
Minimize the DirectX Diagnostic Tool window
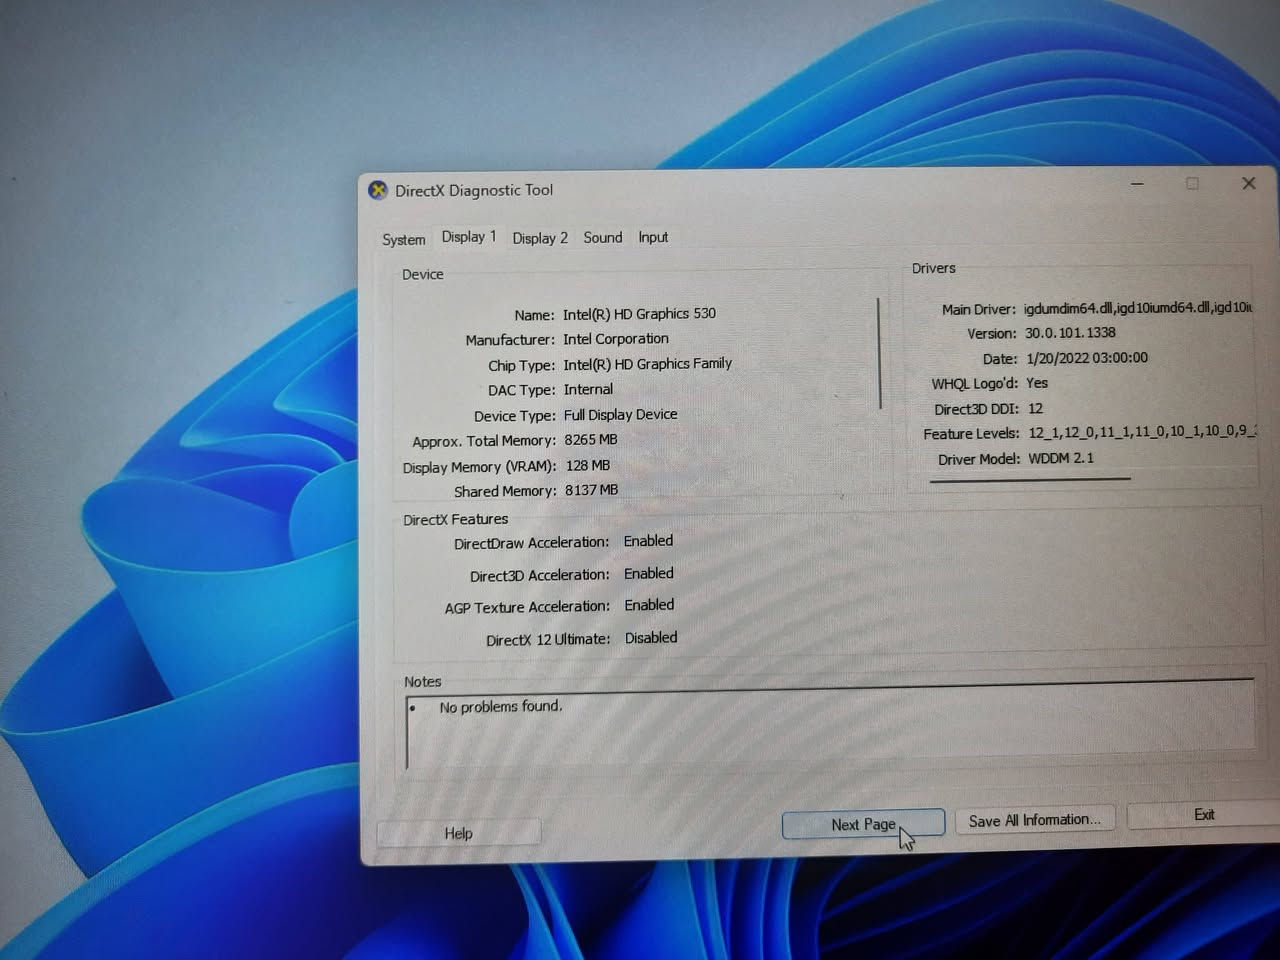[x=1137, y=184]
